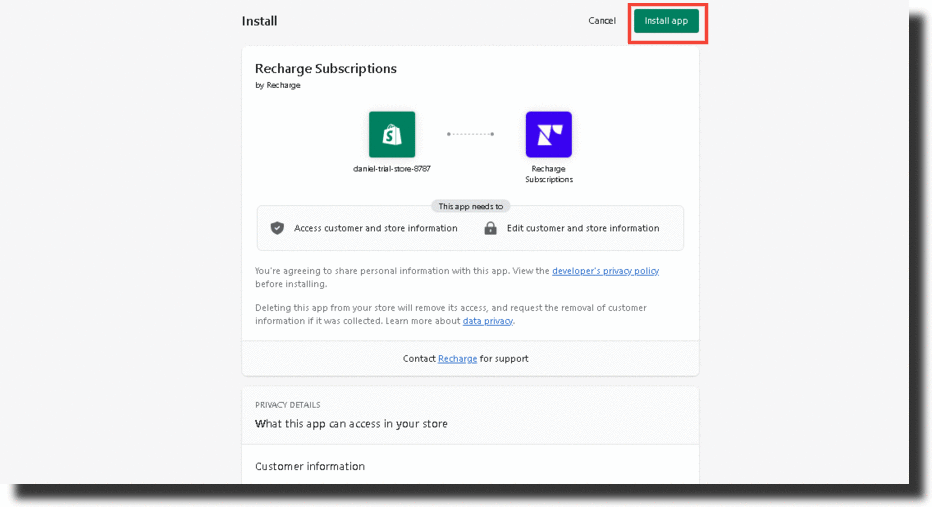Select the 'Install' page heading
Image resolution: width=932 pixels, height=507 pixels.
point(259,21)
